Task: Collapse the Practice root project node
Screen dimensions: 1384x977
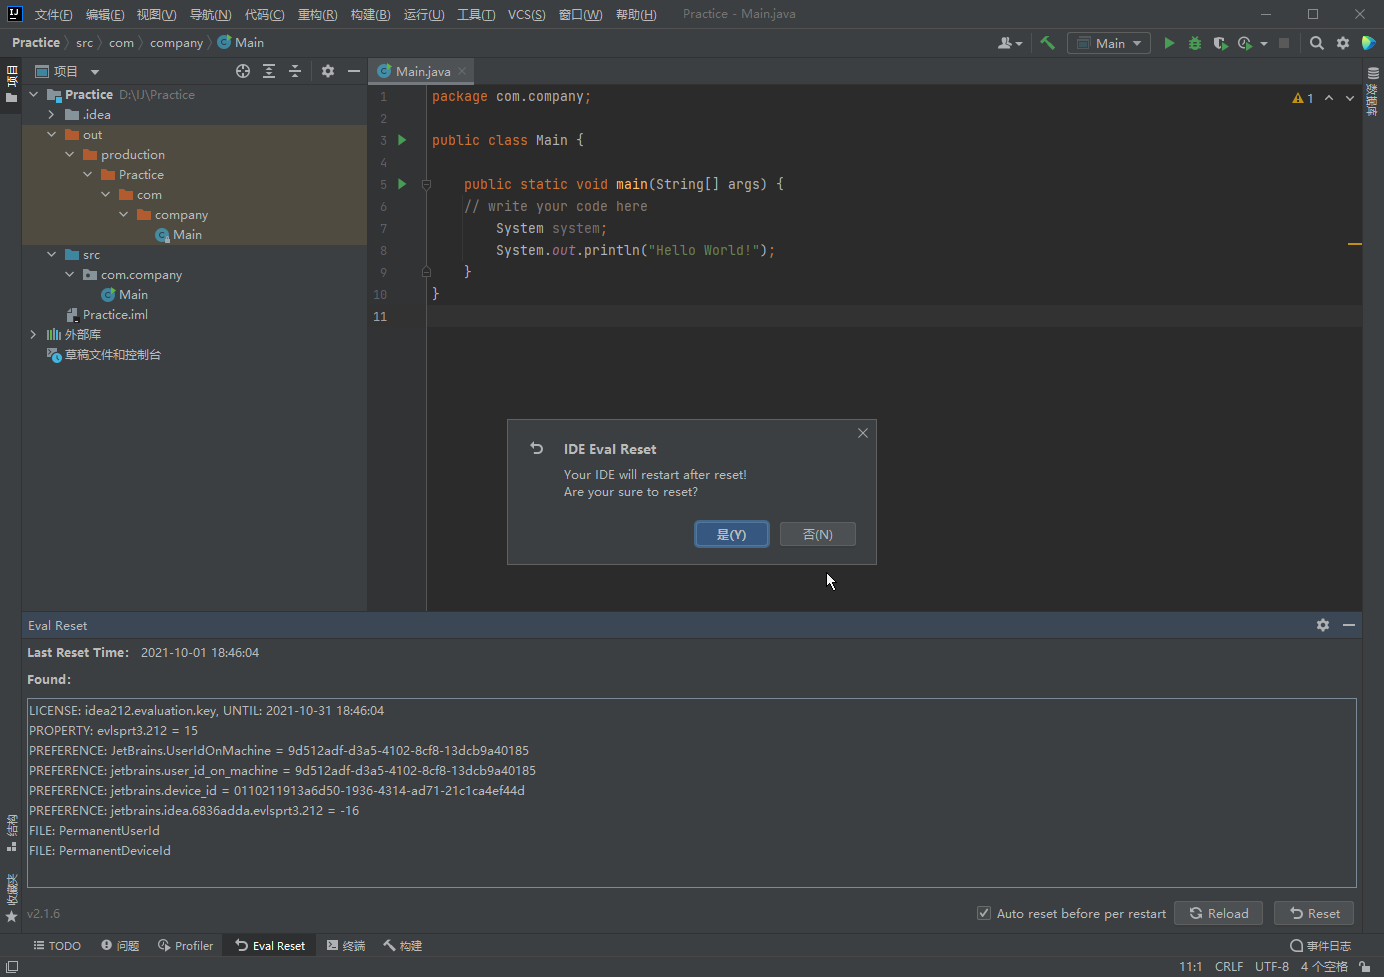Action: 34,94
